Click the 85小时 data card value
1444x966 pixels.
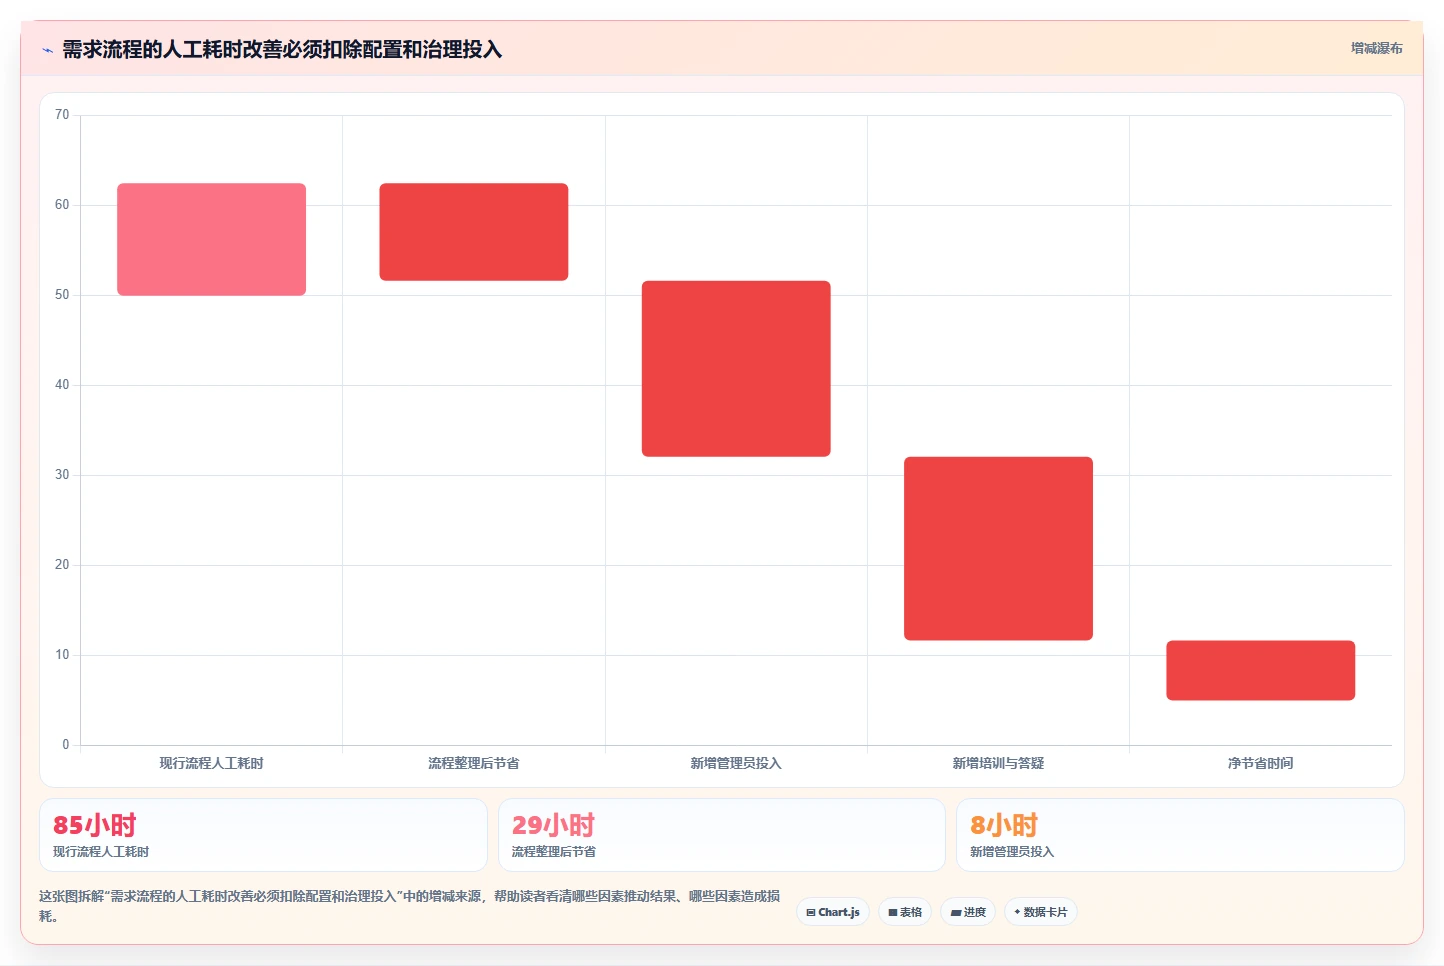94,825
